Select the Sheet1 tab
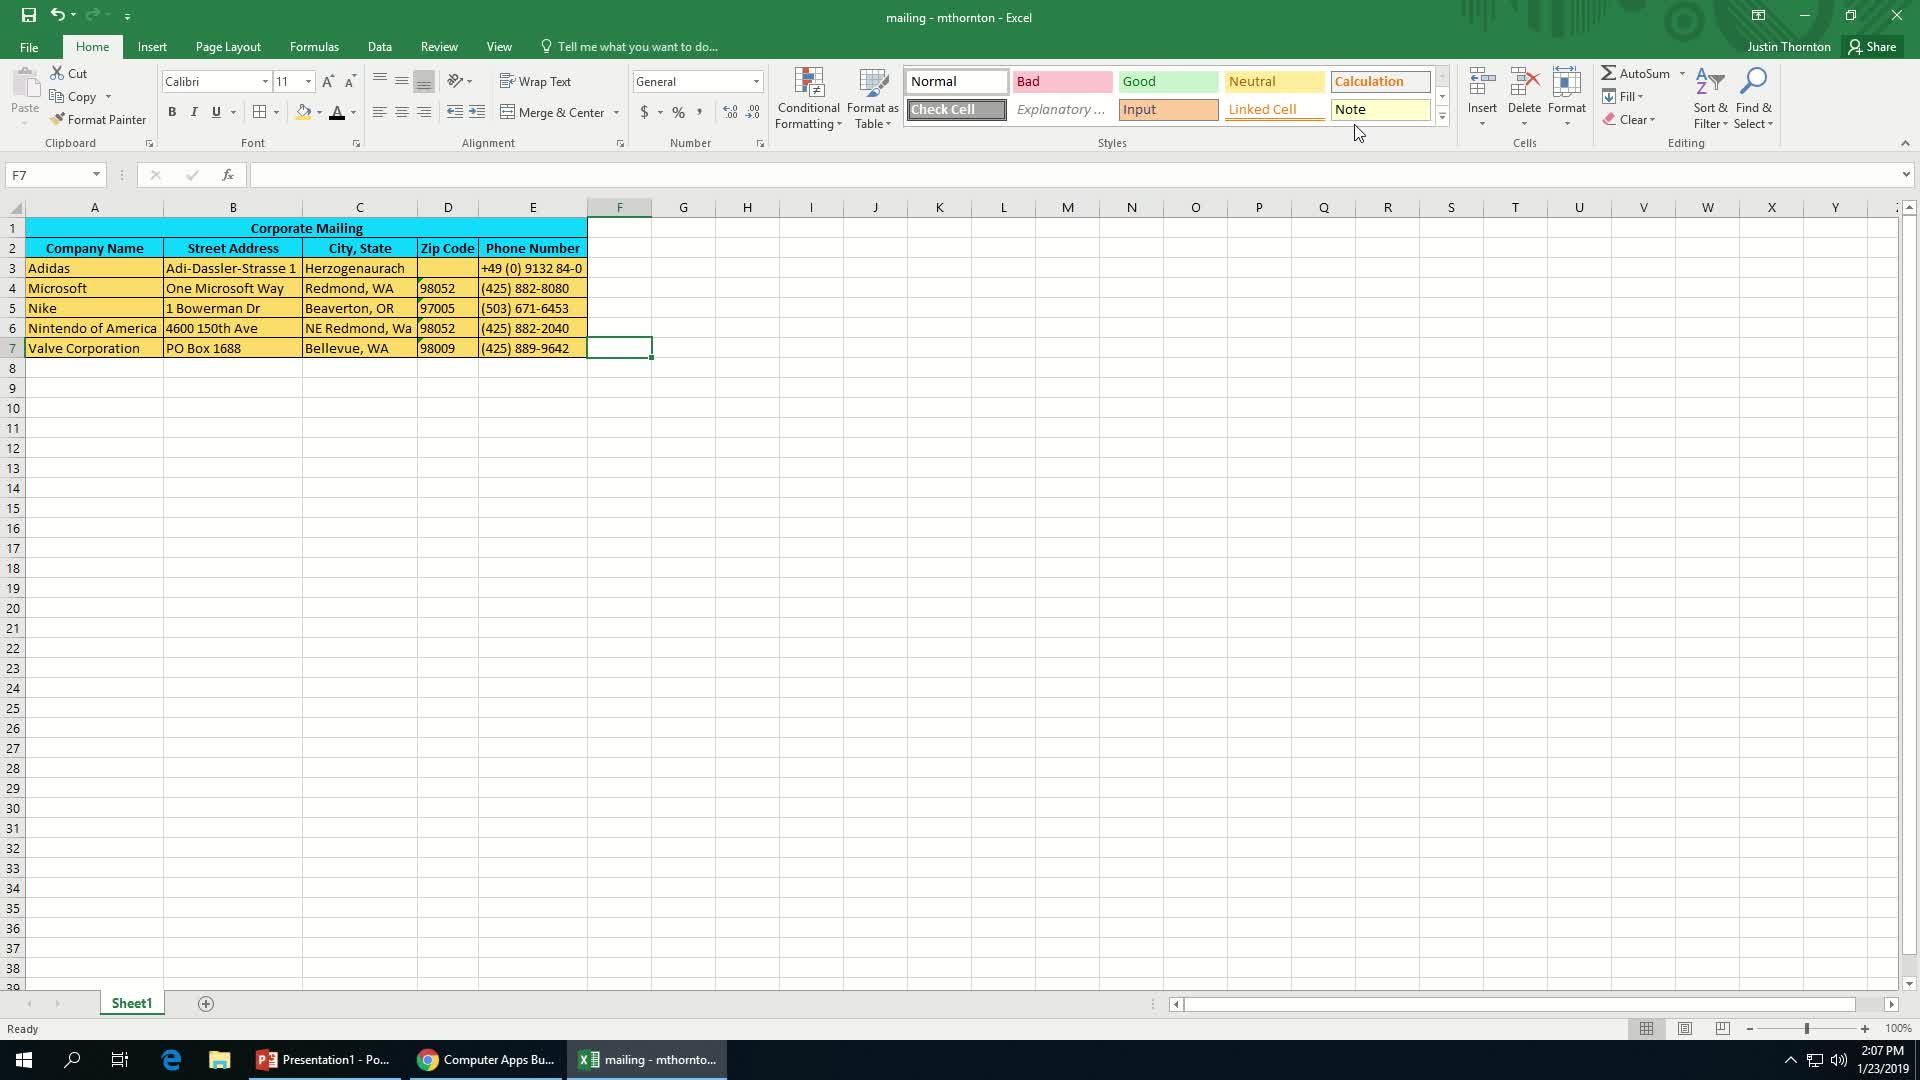1920x1080 pixels. 131,1004
